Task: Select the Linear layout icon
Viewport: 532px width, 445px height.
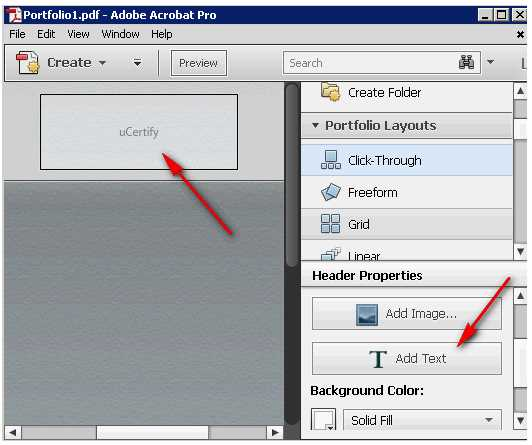Action: 330,254
